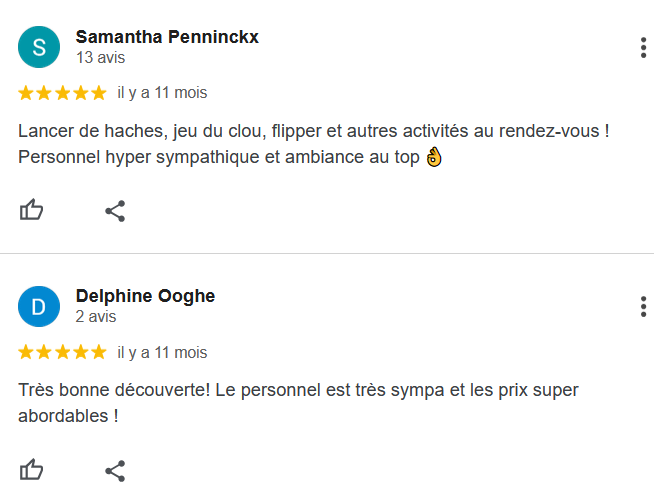This screenshot has width=654, height=489.
Task: Share Delphine Ooghe's review
Action: [115, 470]
